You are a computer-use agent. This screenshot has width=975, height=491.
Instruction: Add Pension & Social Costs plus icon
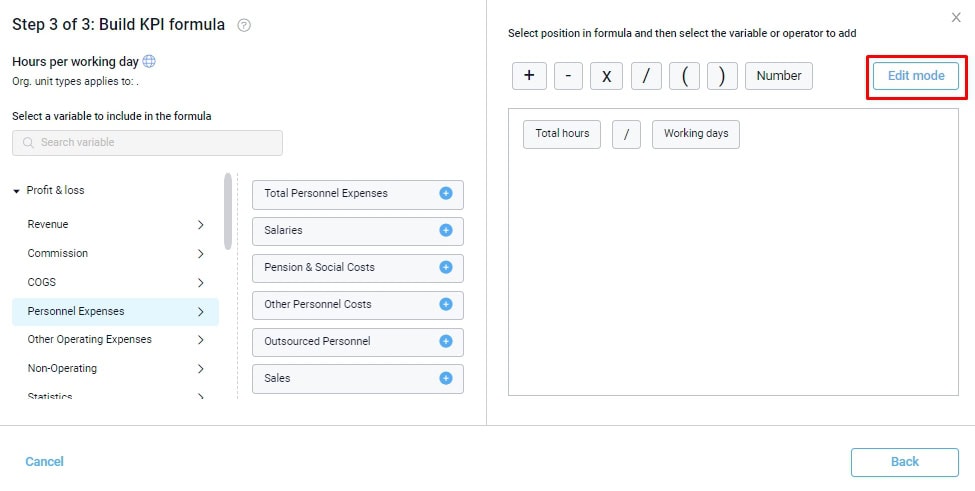(x=446, y=267)
